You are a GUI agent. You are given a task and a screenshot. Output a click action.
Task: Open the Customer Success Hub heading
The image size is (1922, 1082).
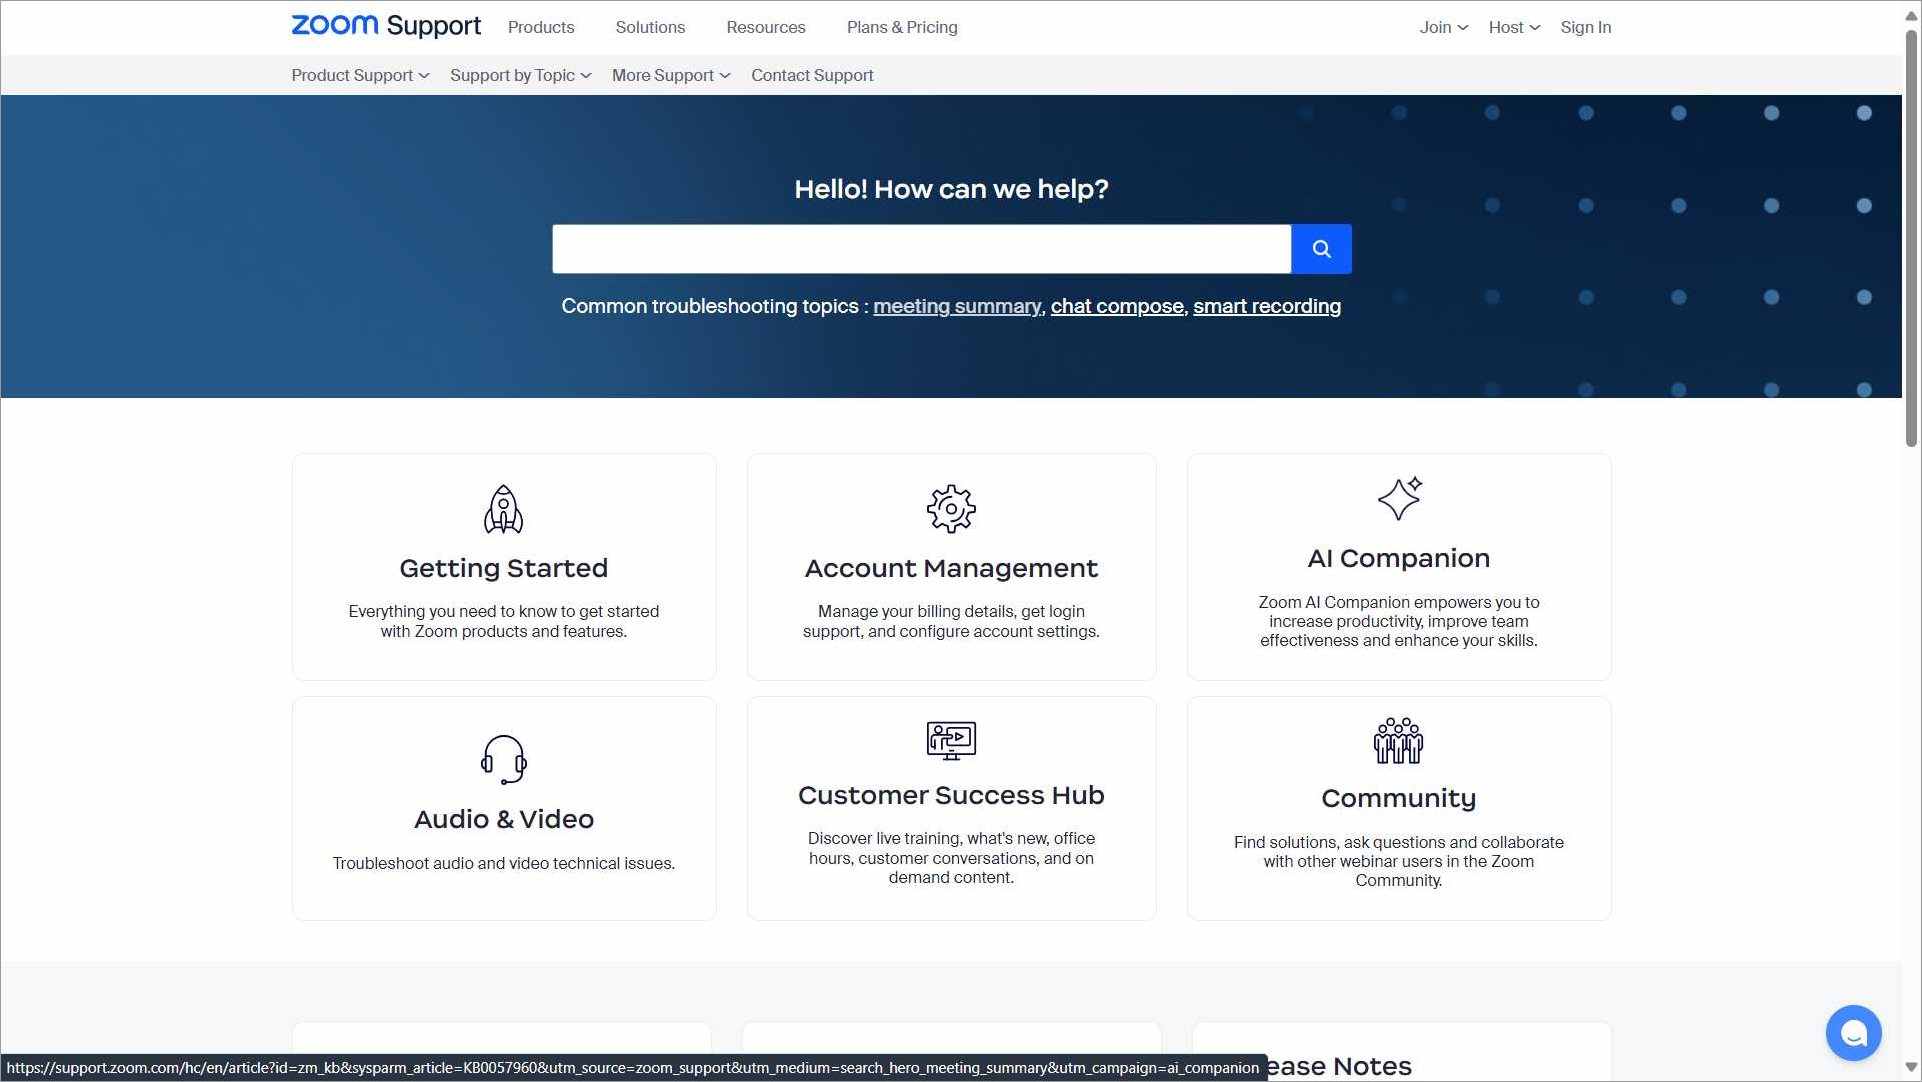click(x=951, y=795)
